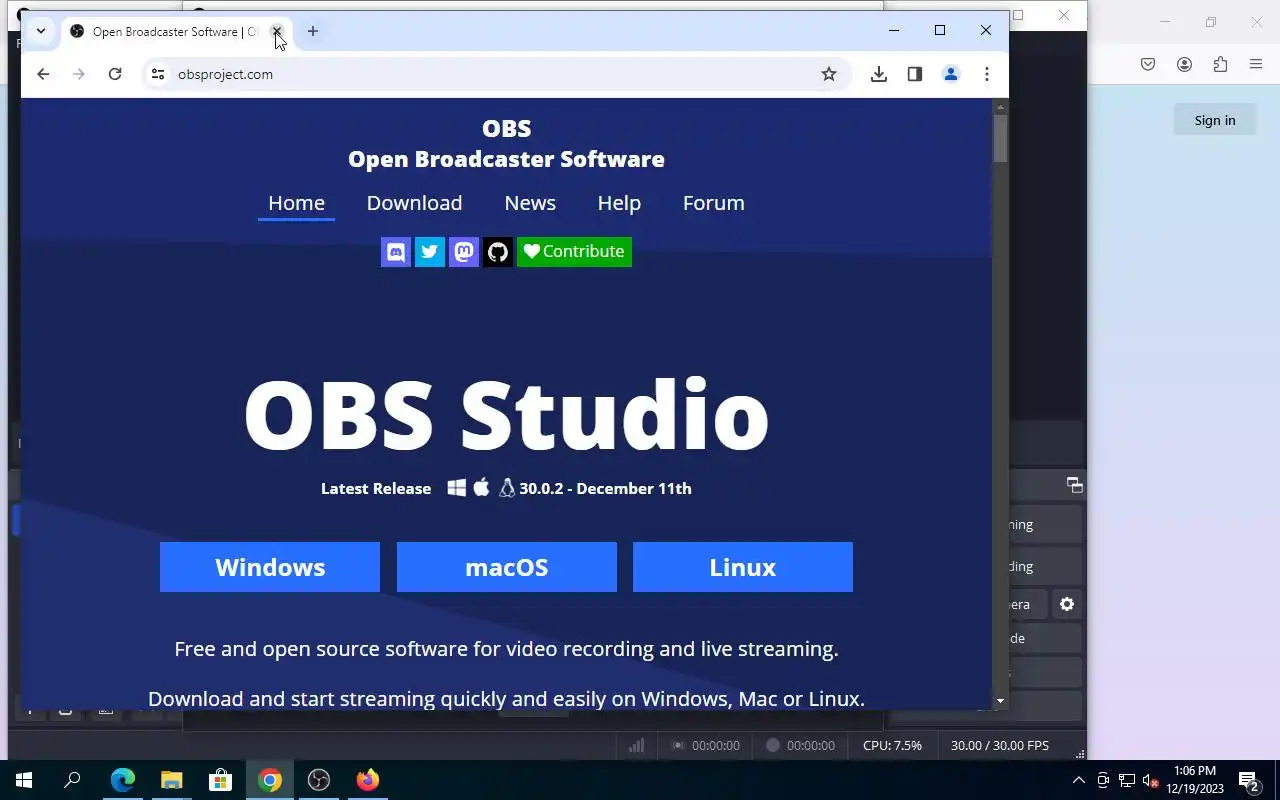Open the Forum nav item
This screenshot has height=800, width=1280.
(x=714, y=203)
